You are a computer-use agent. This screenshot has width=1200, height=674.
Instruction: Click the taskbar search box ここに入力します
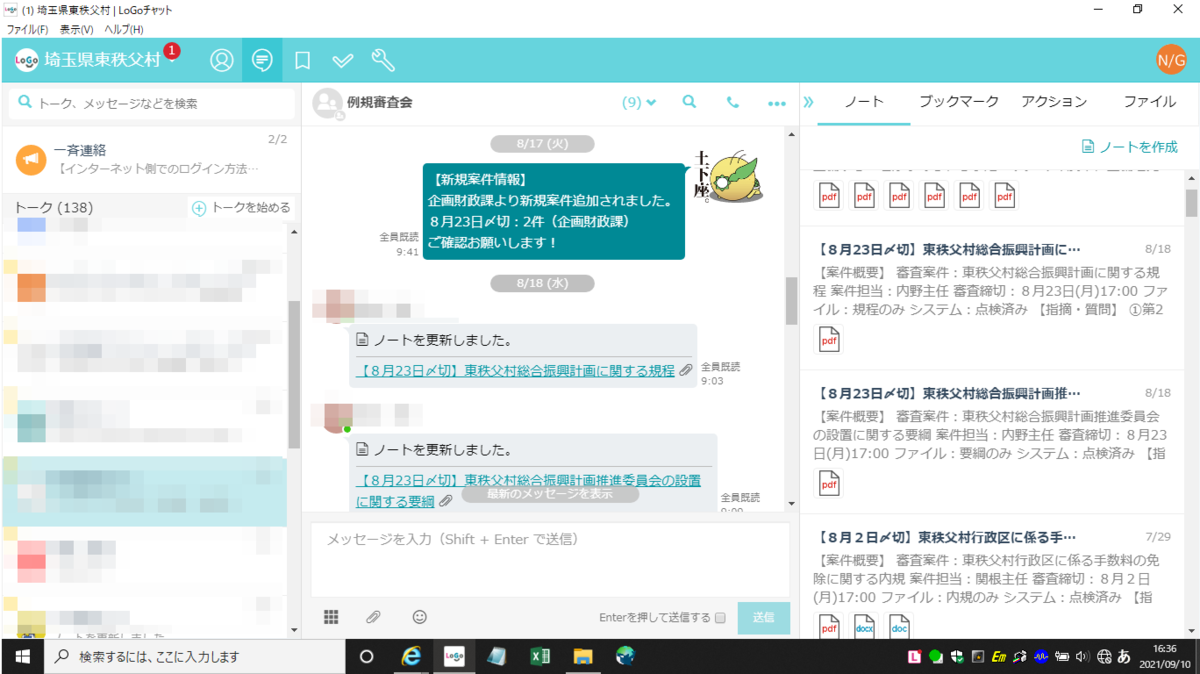click(195, 657)
